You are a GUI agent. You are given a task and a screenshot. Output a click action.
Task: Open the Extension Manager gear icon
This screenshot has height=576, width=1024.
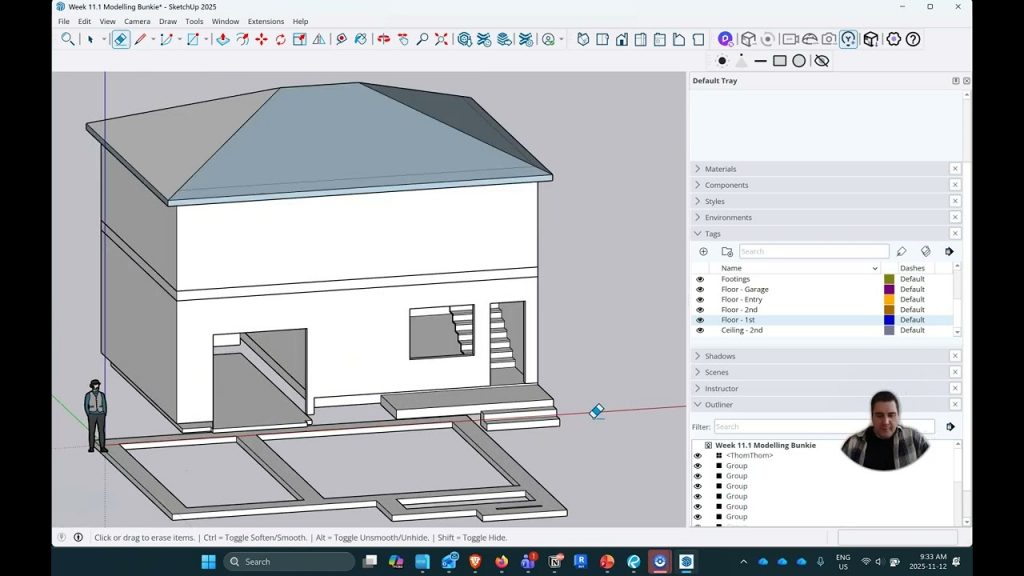893,39
